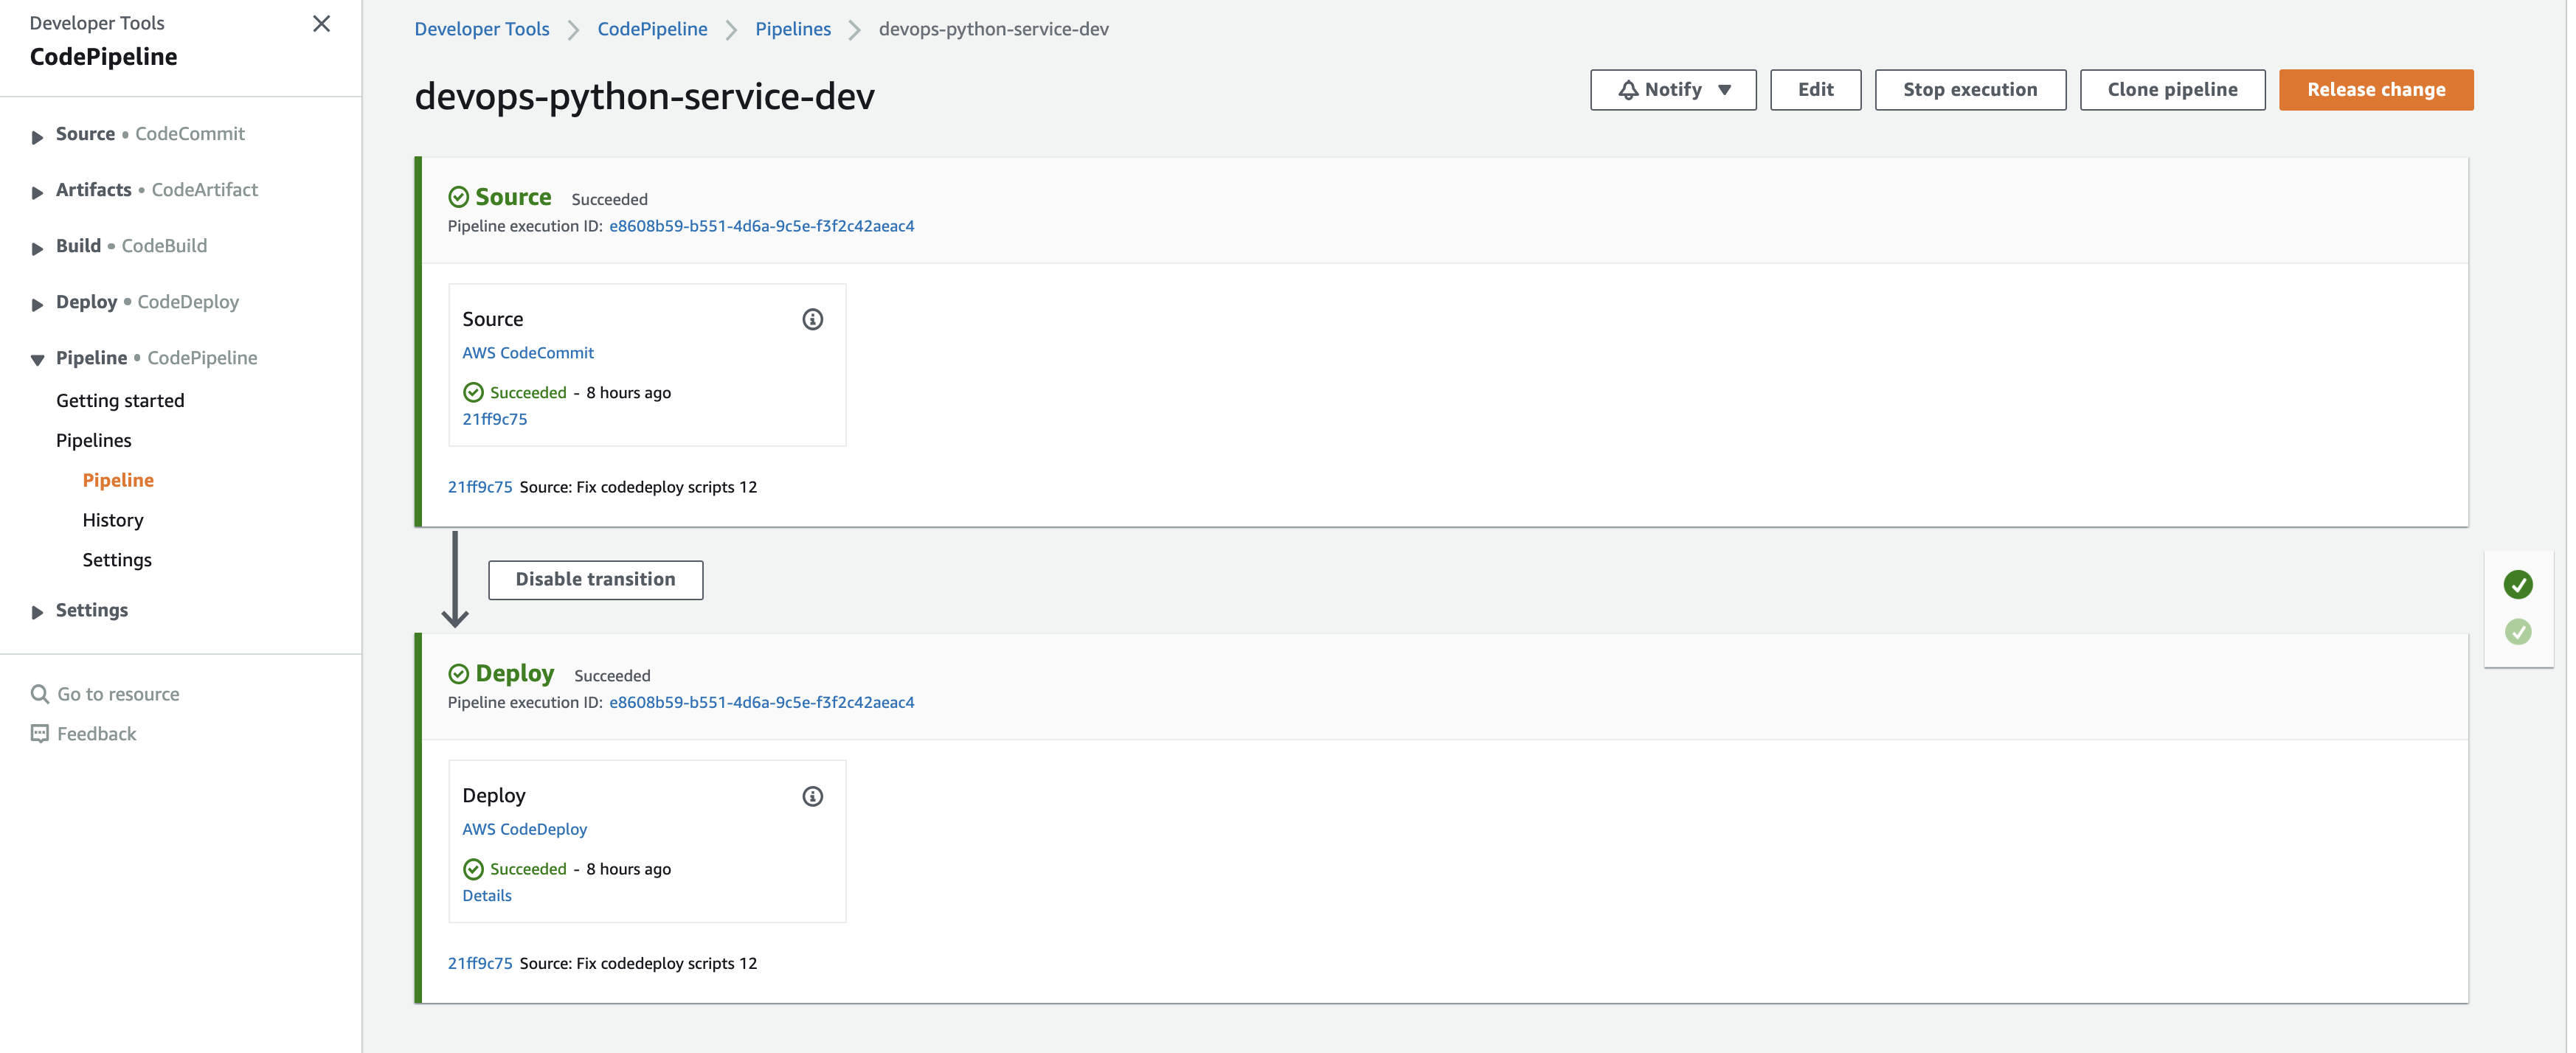Click the Feedback speech bubble icon

(x=40, y=734)
